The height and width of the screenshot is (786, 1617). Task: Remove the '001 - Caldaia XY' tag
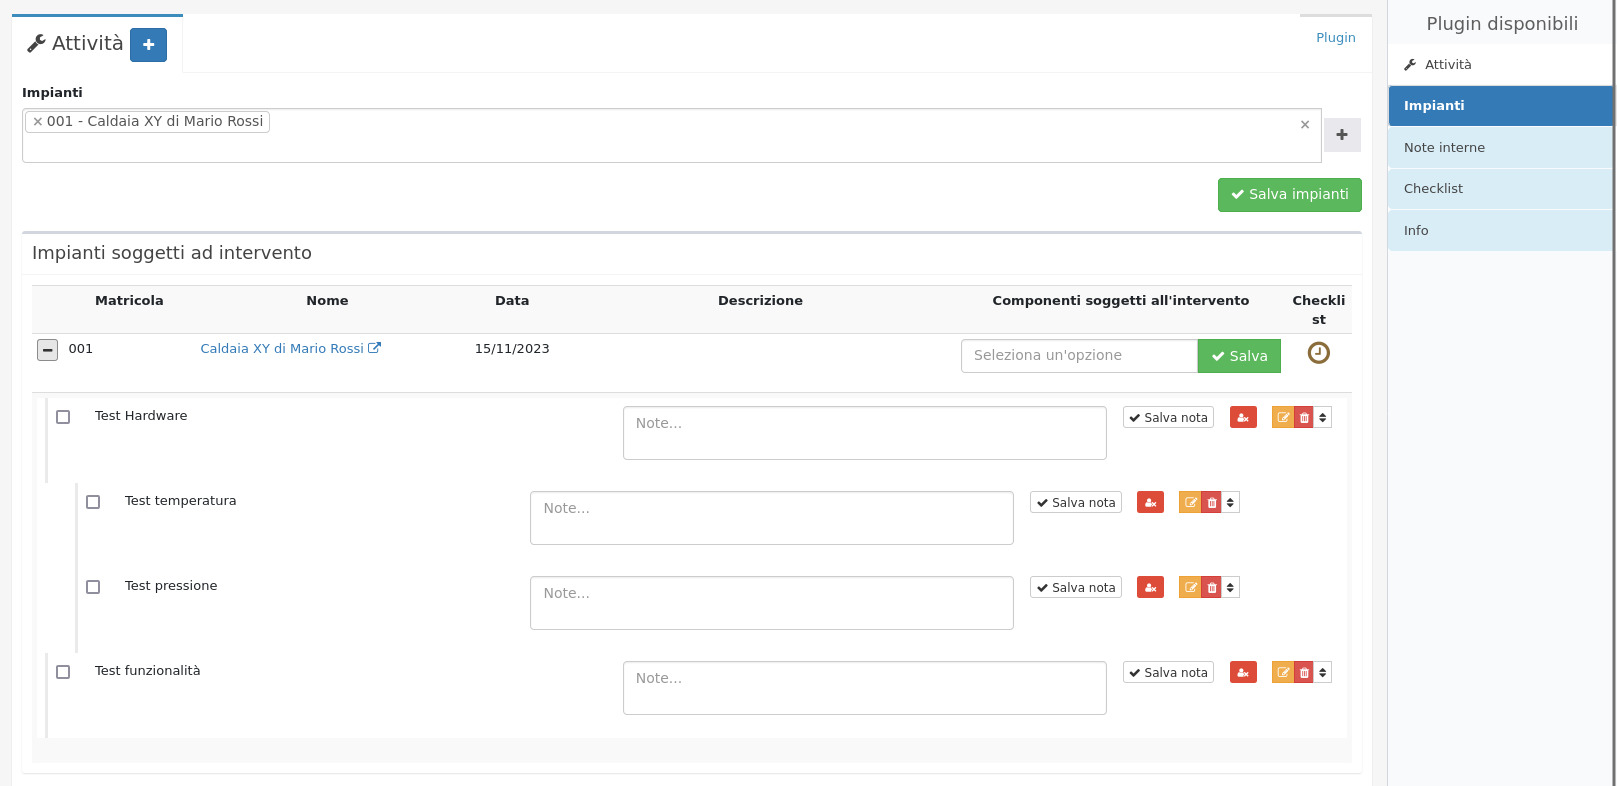(x=38, y=122)
